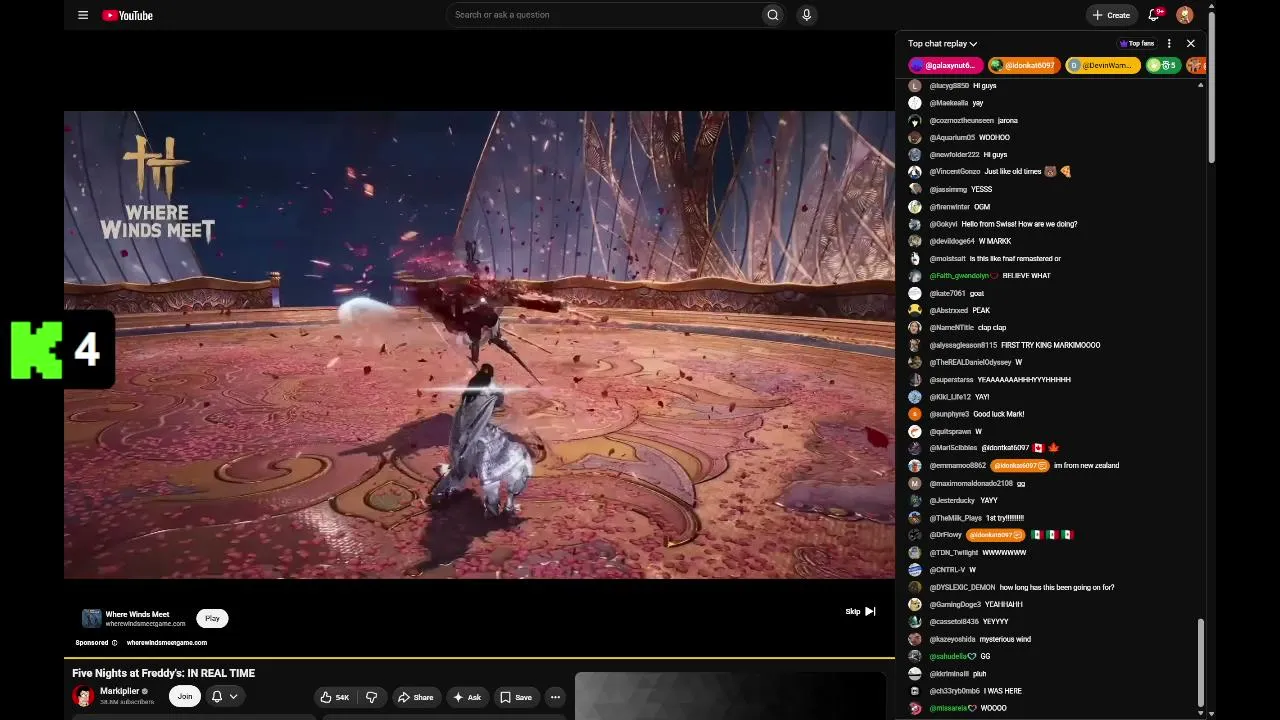Open @moistsalt's avatar in chat
The image size is (1280, 720).
[x=914, y=259]
